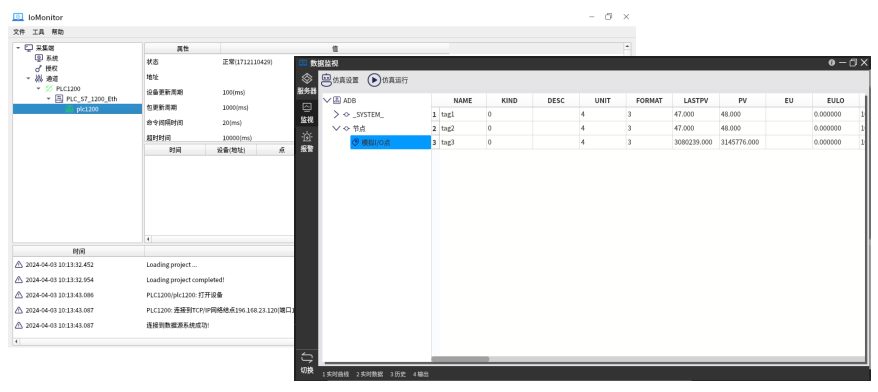Click the LASTPV column header
This screenshot has height=392, width=878.
[696, 101]
